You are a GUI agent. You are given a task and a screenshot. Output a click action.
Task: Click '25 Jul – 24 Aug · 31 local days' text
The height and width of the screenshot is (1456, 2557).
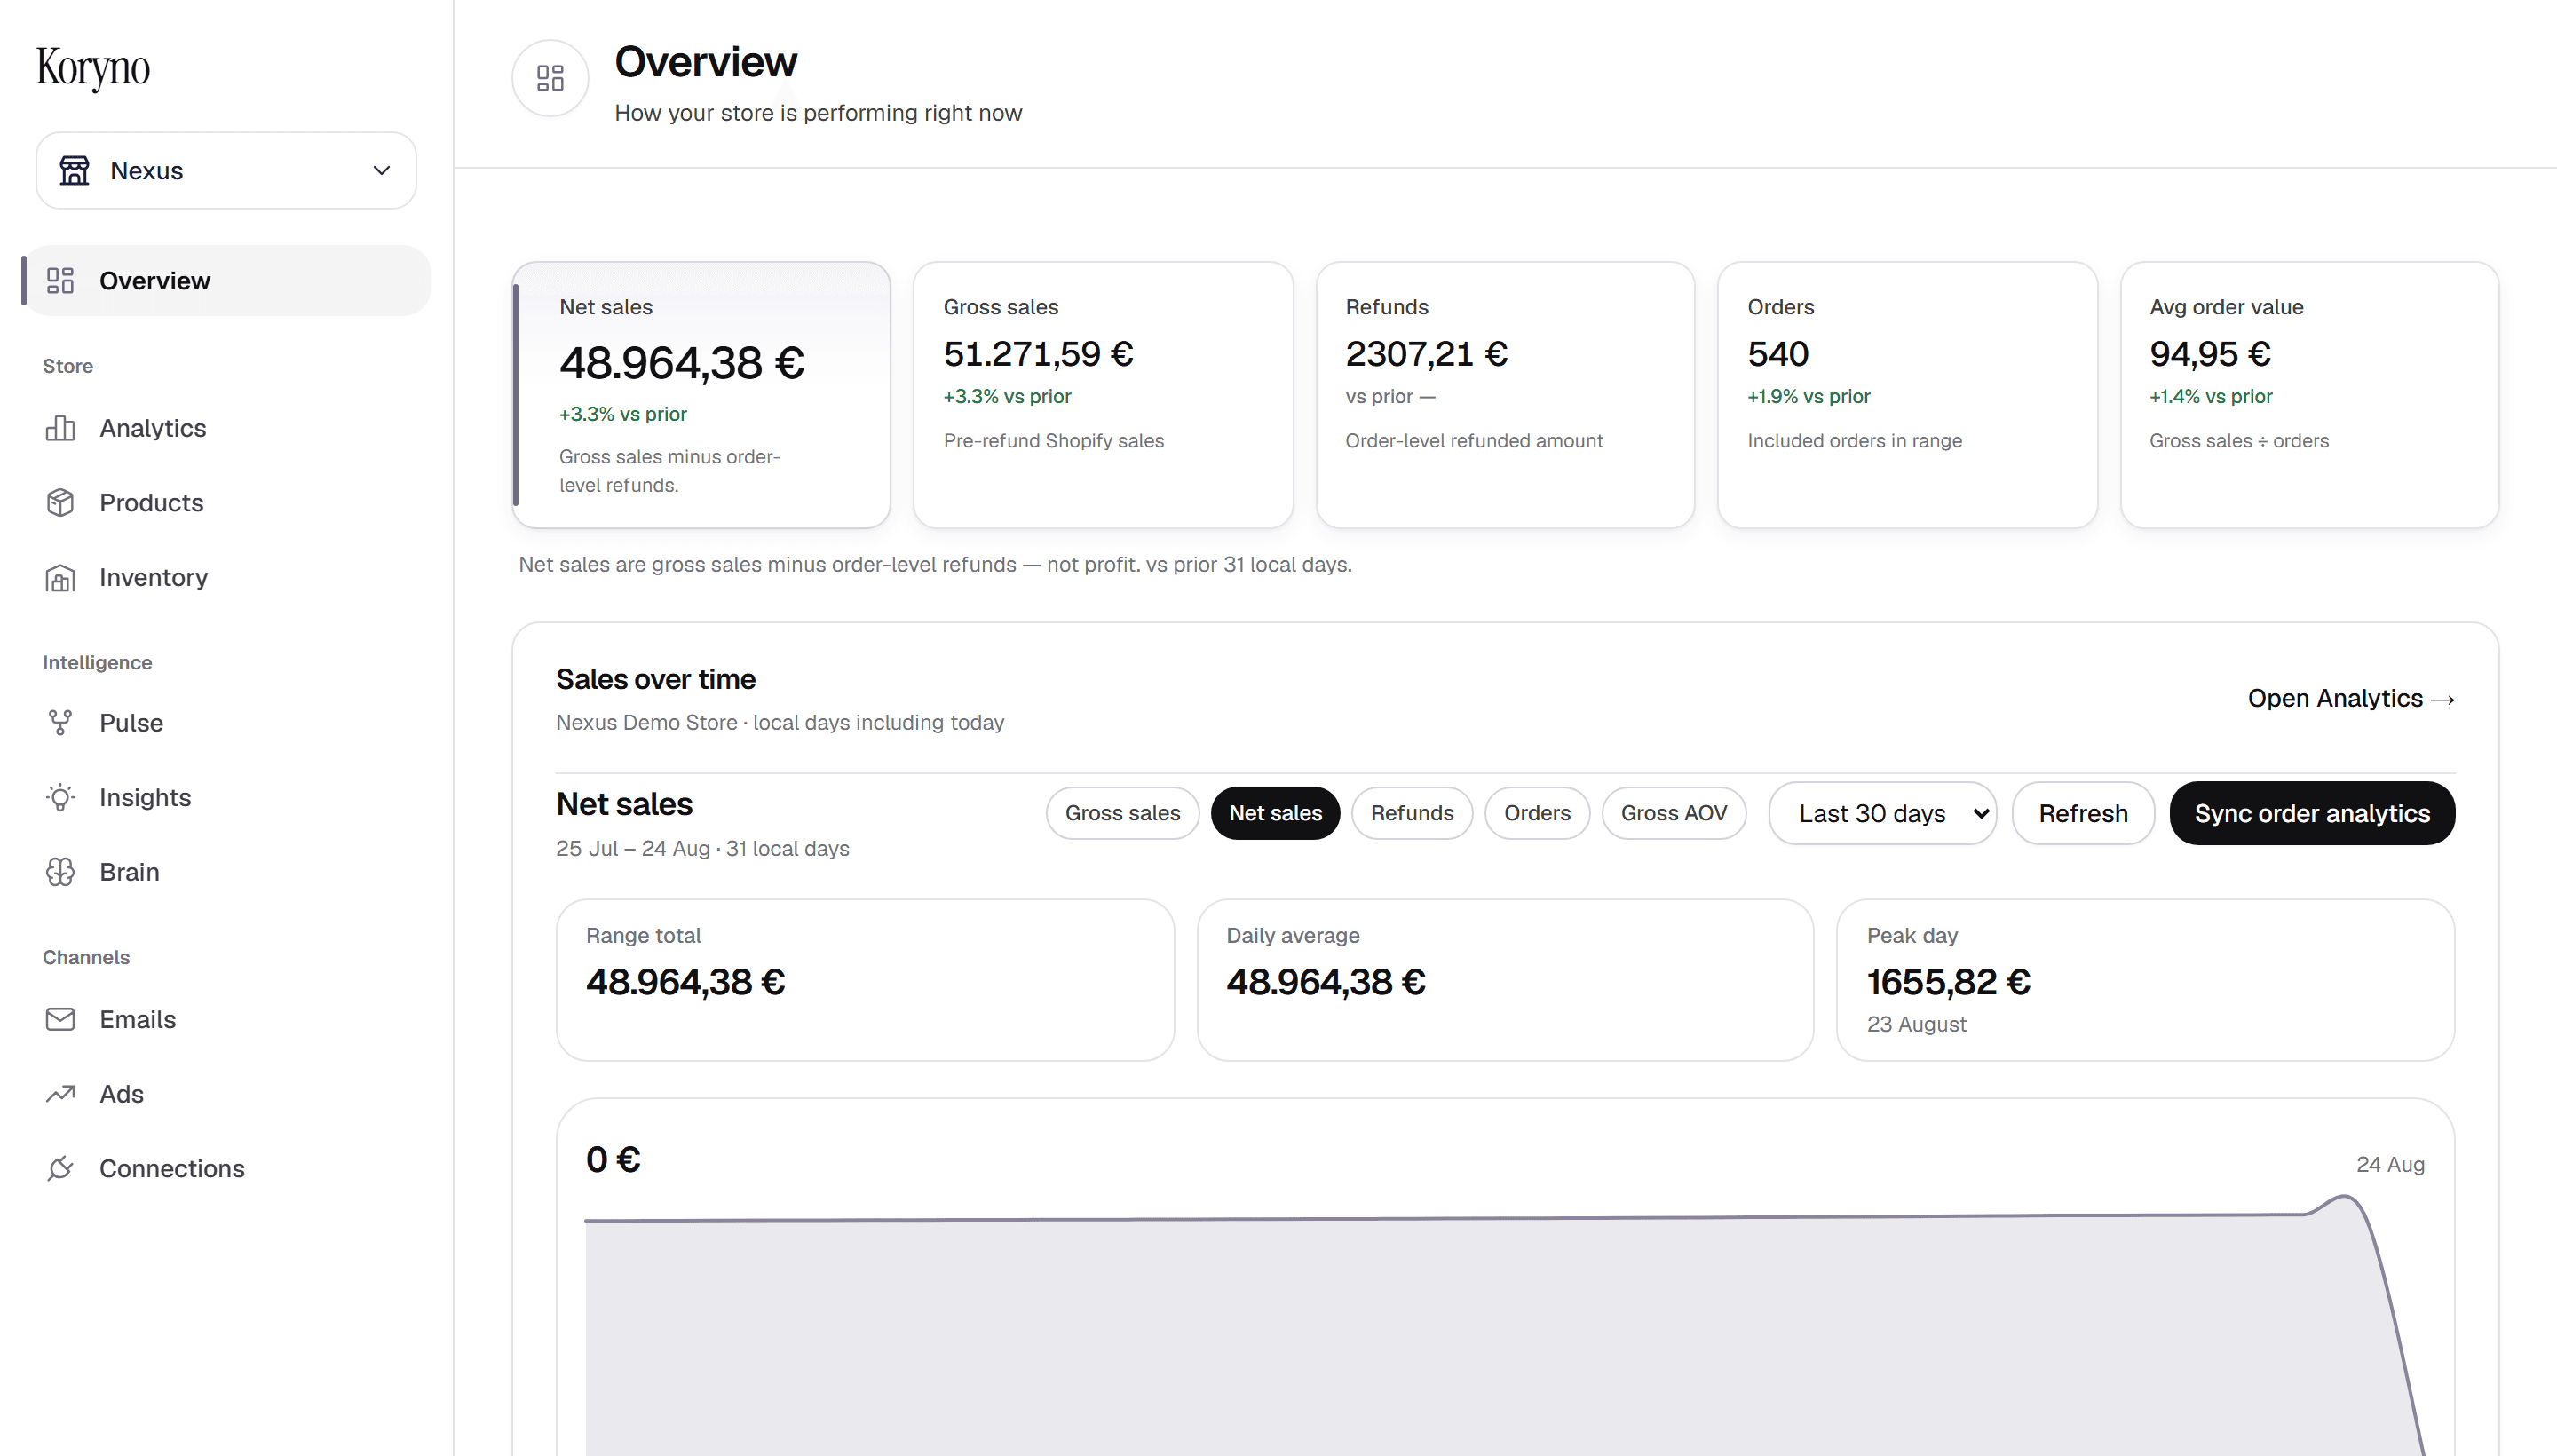[702, 848]
